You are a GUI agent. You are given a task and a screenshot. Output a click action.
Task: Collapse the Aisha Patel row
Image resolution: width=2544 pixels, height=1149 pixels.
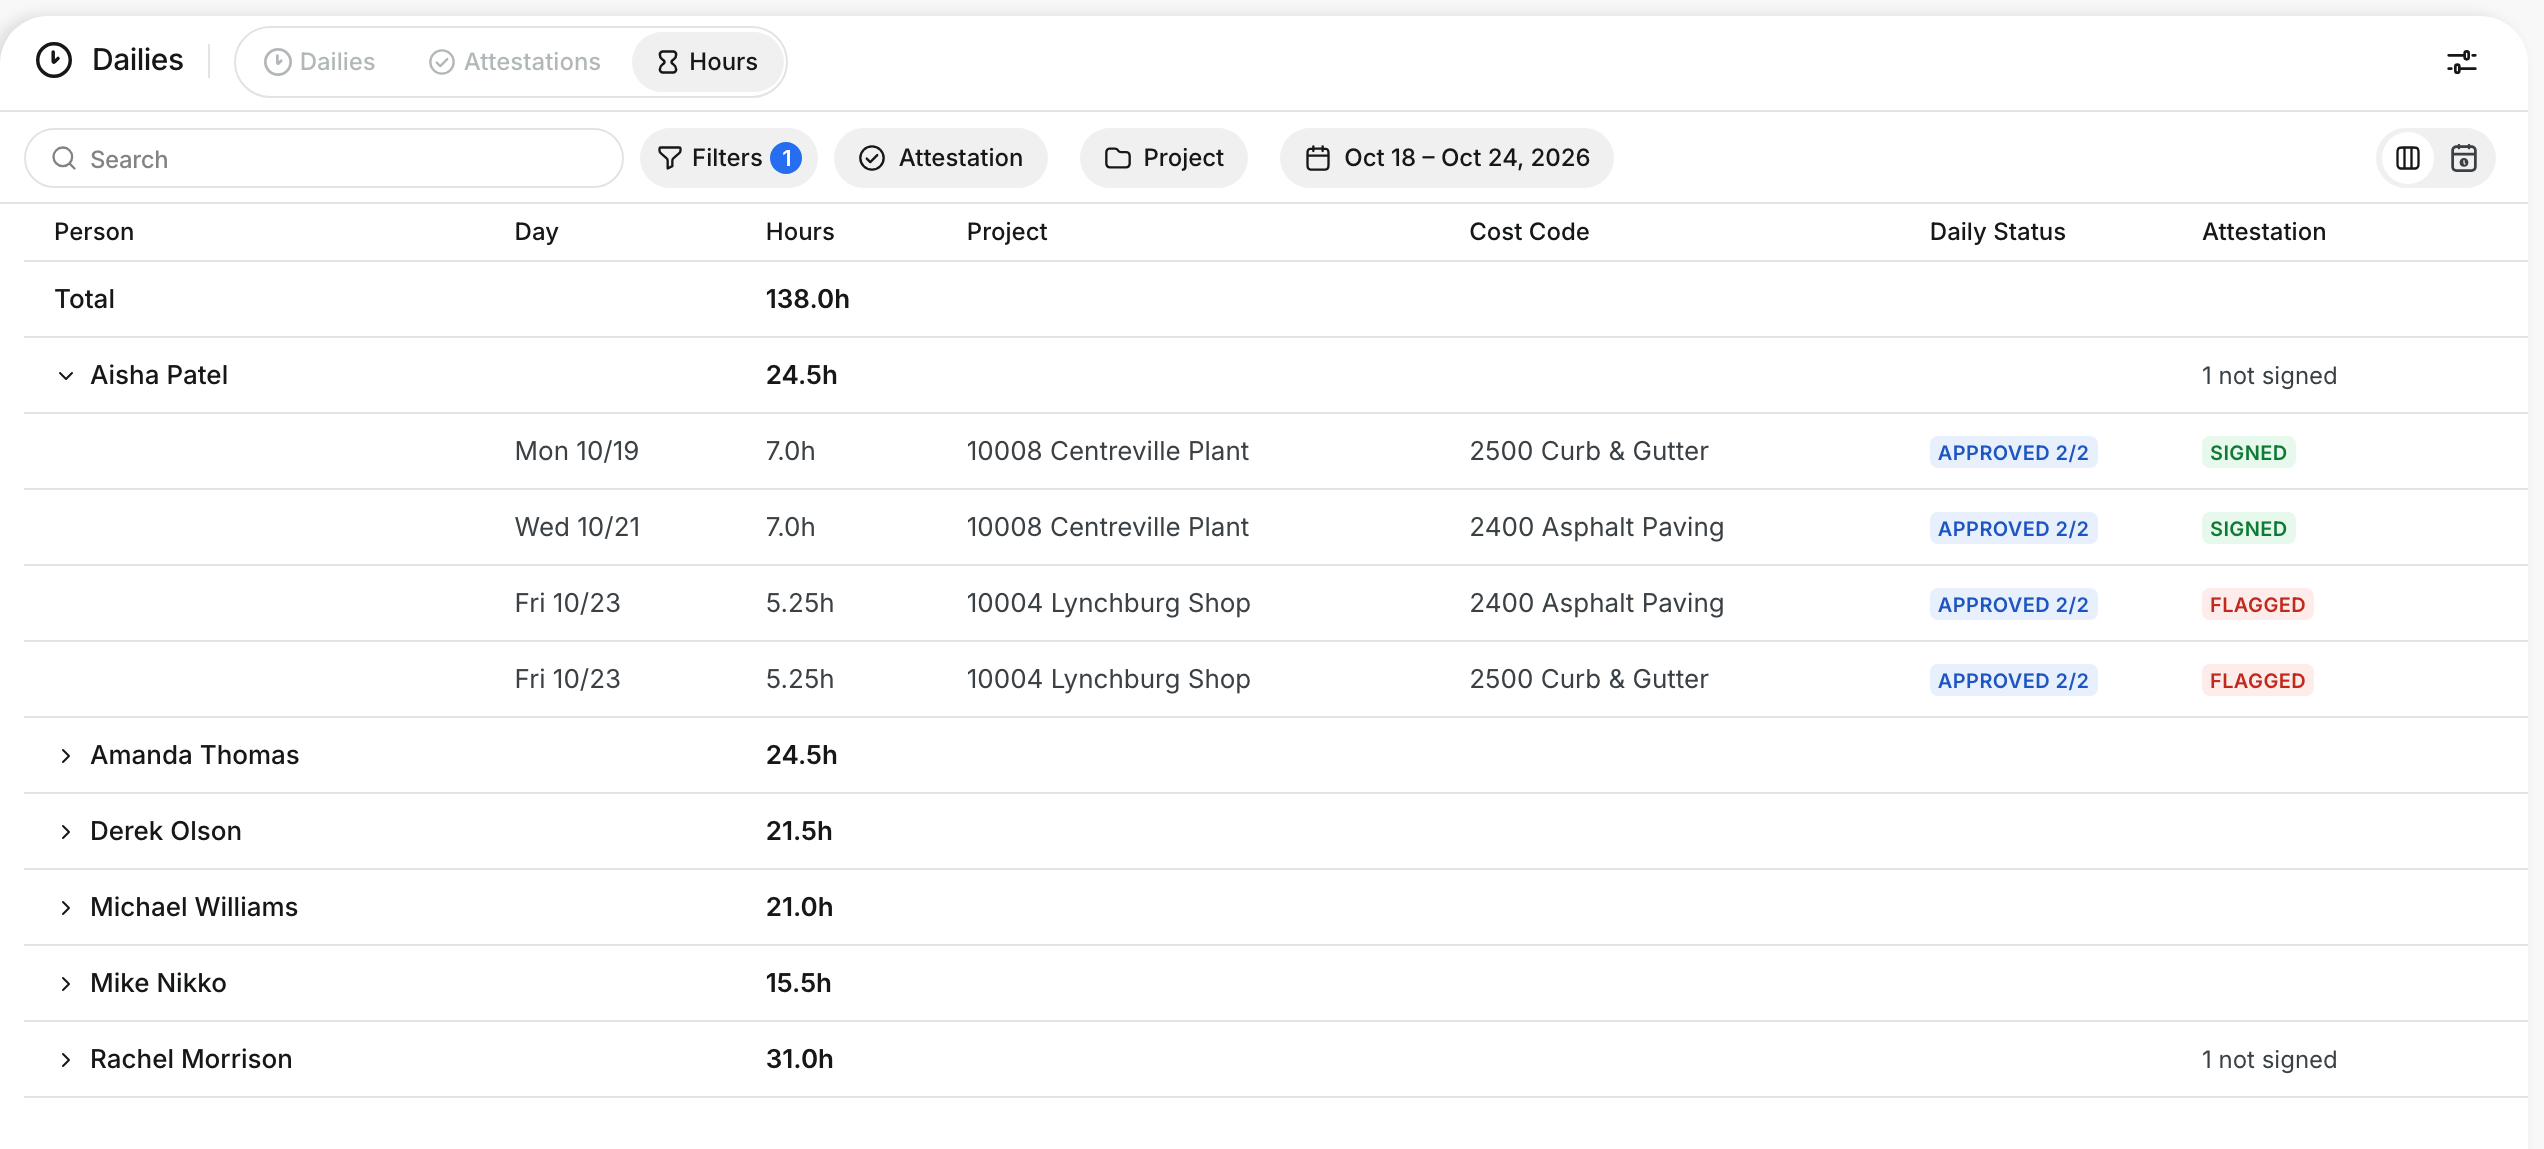pyautogui.click(x=66, y=376)
